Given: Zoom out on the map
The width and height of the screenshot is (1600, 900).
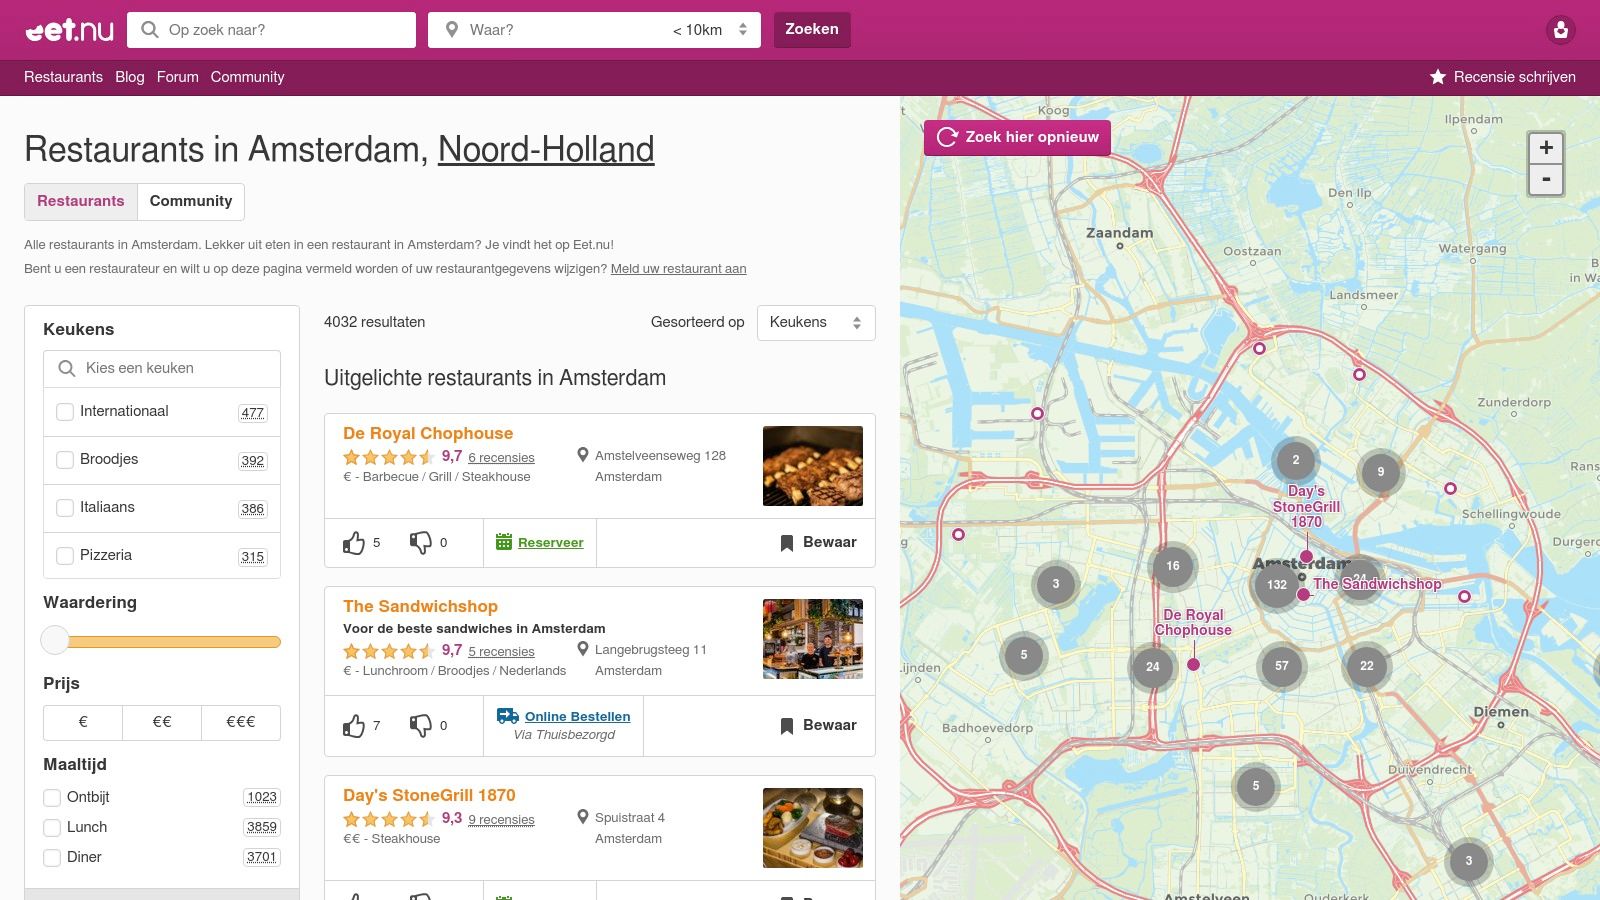Looking at the screenshot, I should pos(1545,180).
